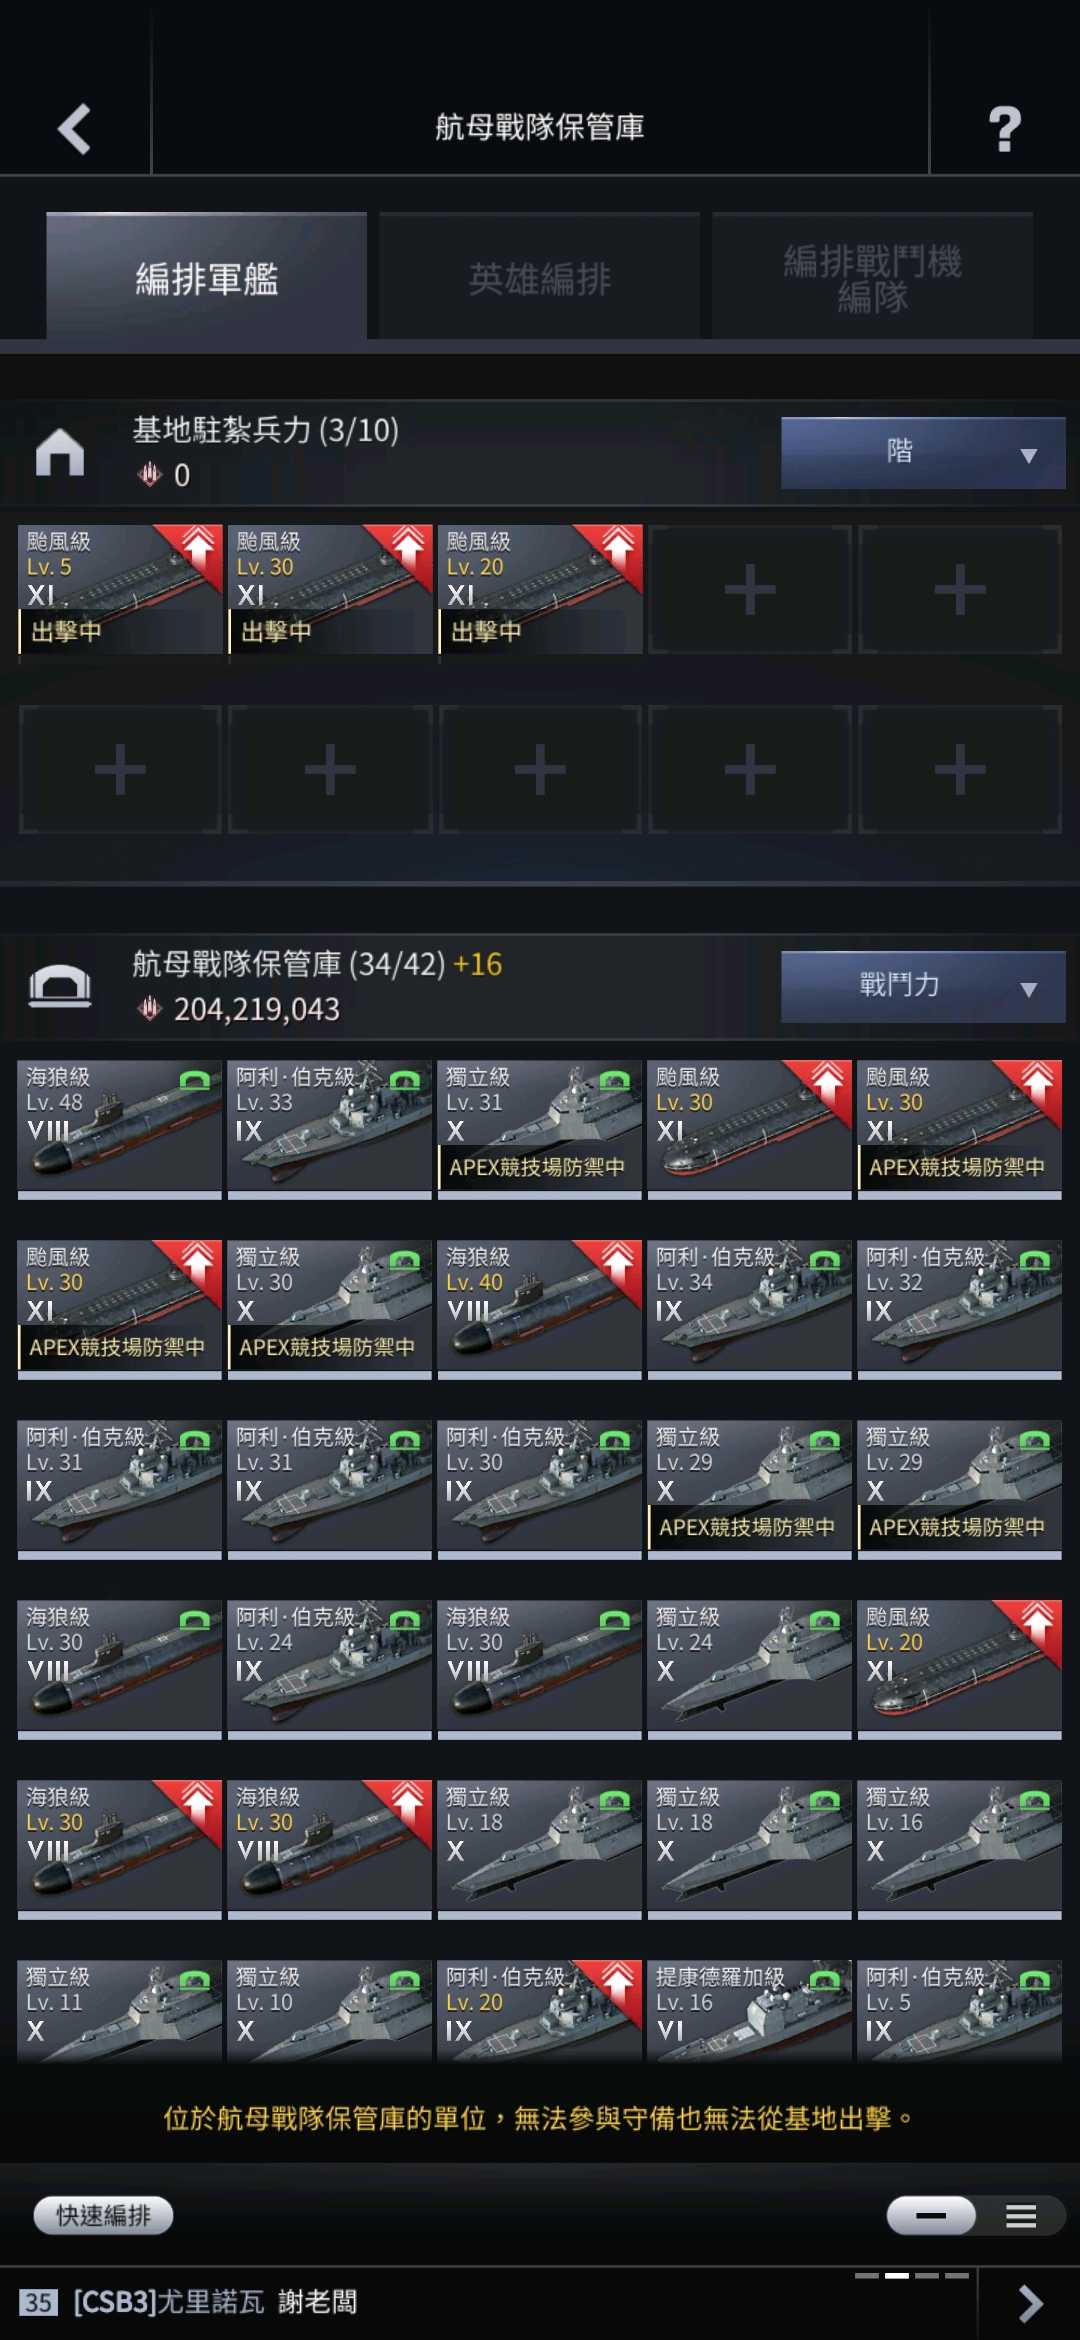The height and width of the screenshot is (2340, 1080).
Task: Toggle the Lv. 5 颱風級 deployed ship
Action: 120,590
